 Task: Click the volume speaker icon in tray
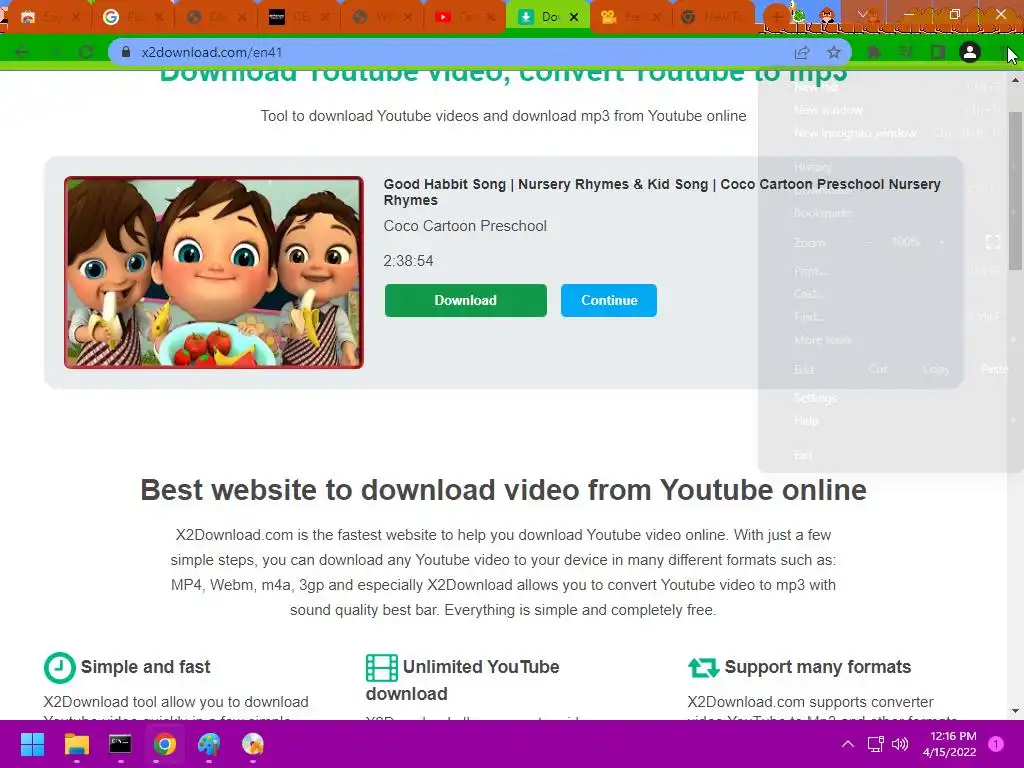click(900, 744)
